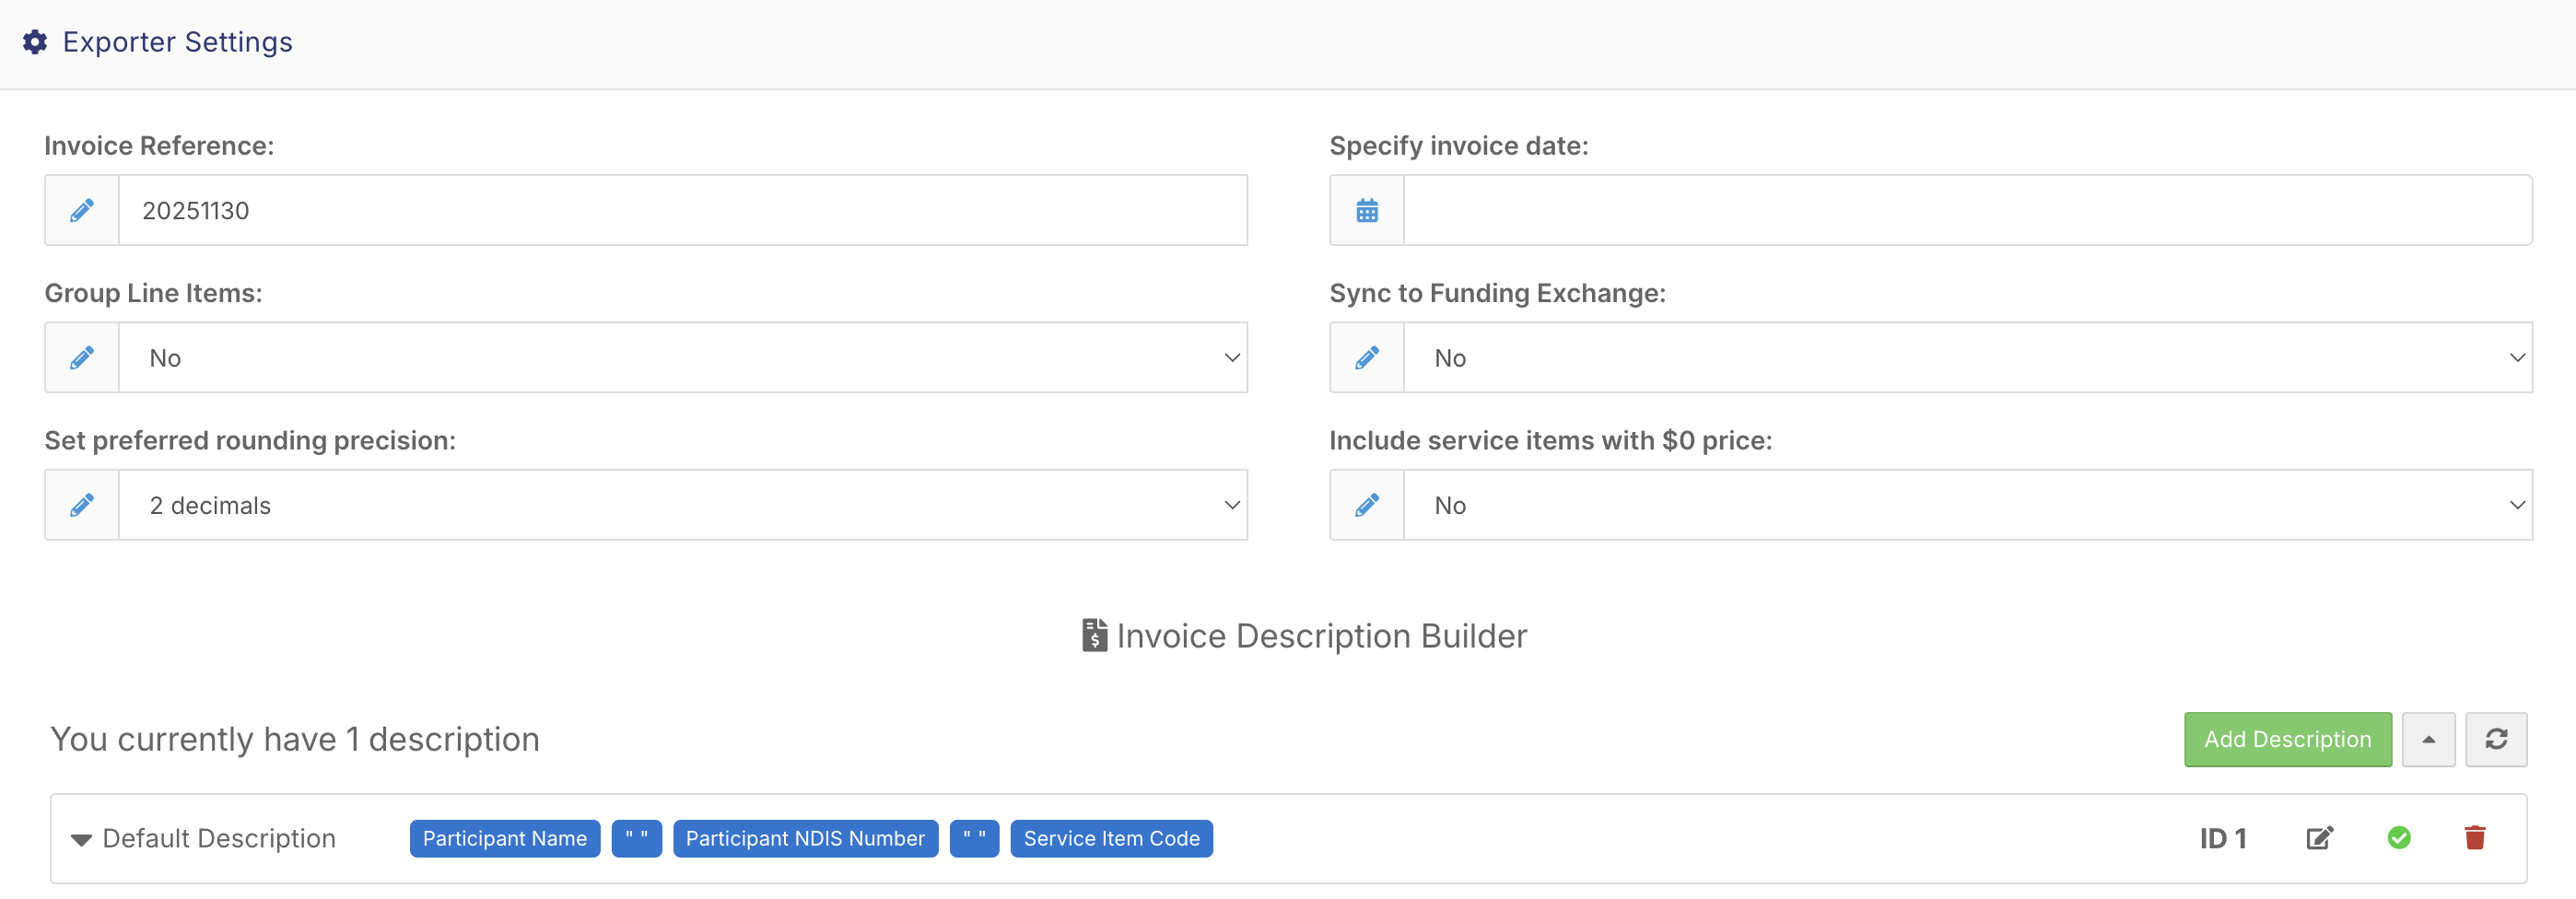Collapse descriptions with the up-arrow button
Image resolution: width=2576 pixels, height=899 pixels.
(x=2429, y=739)
